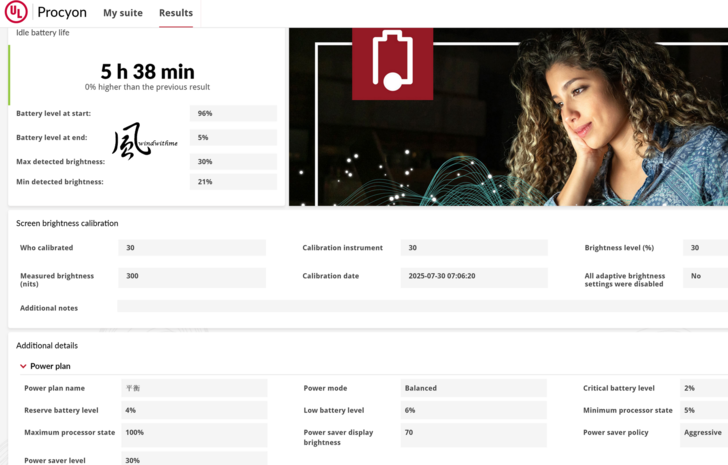Collapse the Power plan section arrow
The image size is (728, 465).
[24, 367]
